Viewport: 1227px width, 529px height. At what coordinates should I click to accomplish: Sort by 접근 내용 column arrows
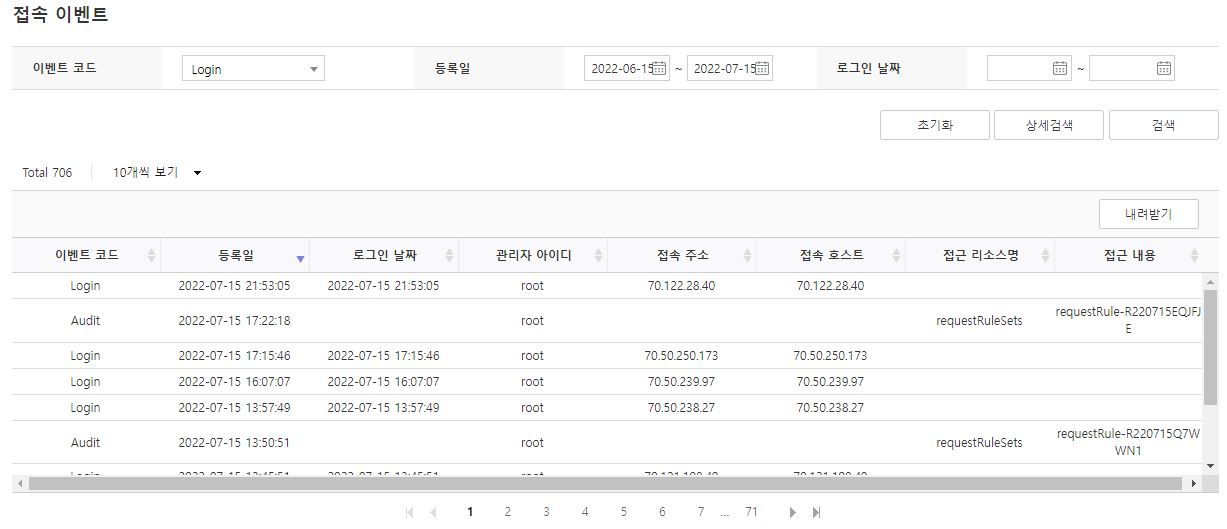pos(1194,256)
